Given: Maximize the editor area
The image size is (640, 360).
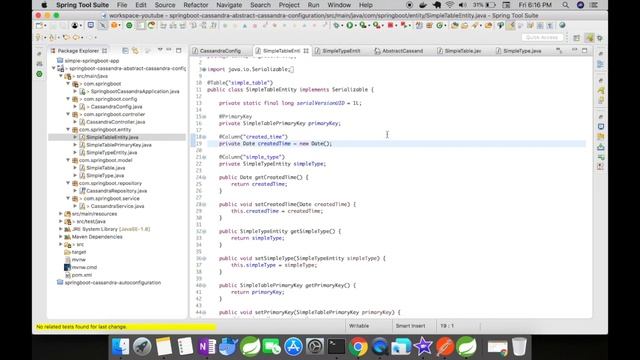Looking at the screenshot, I should (x=584, y=50).
